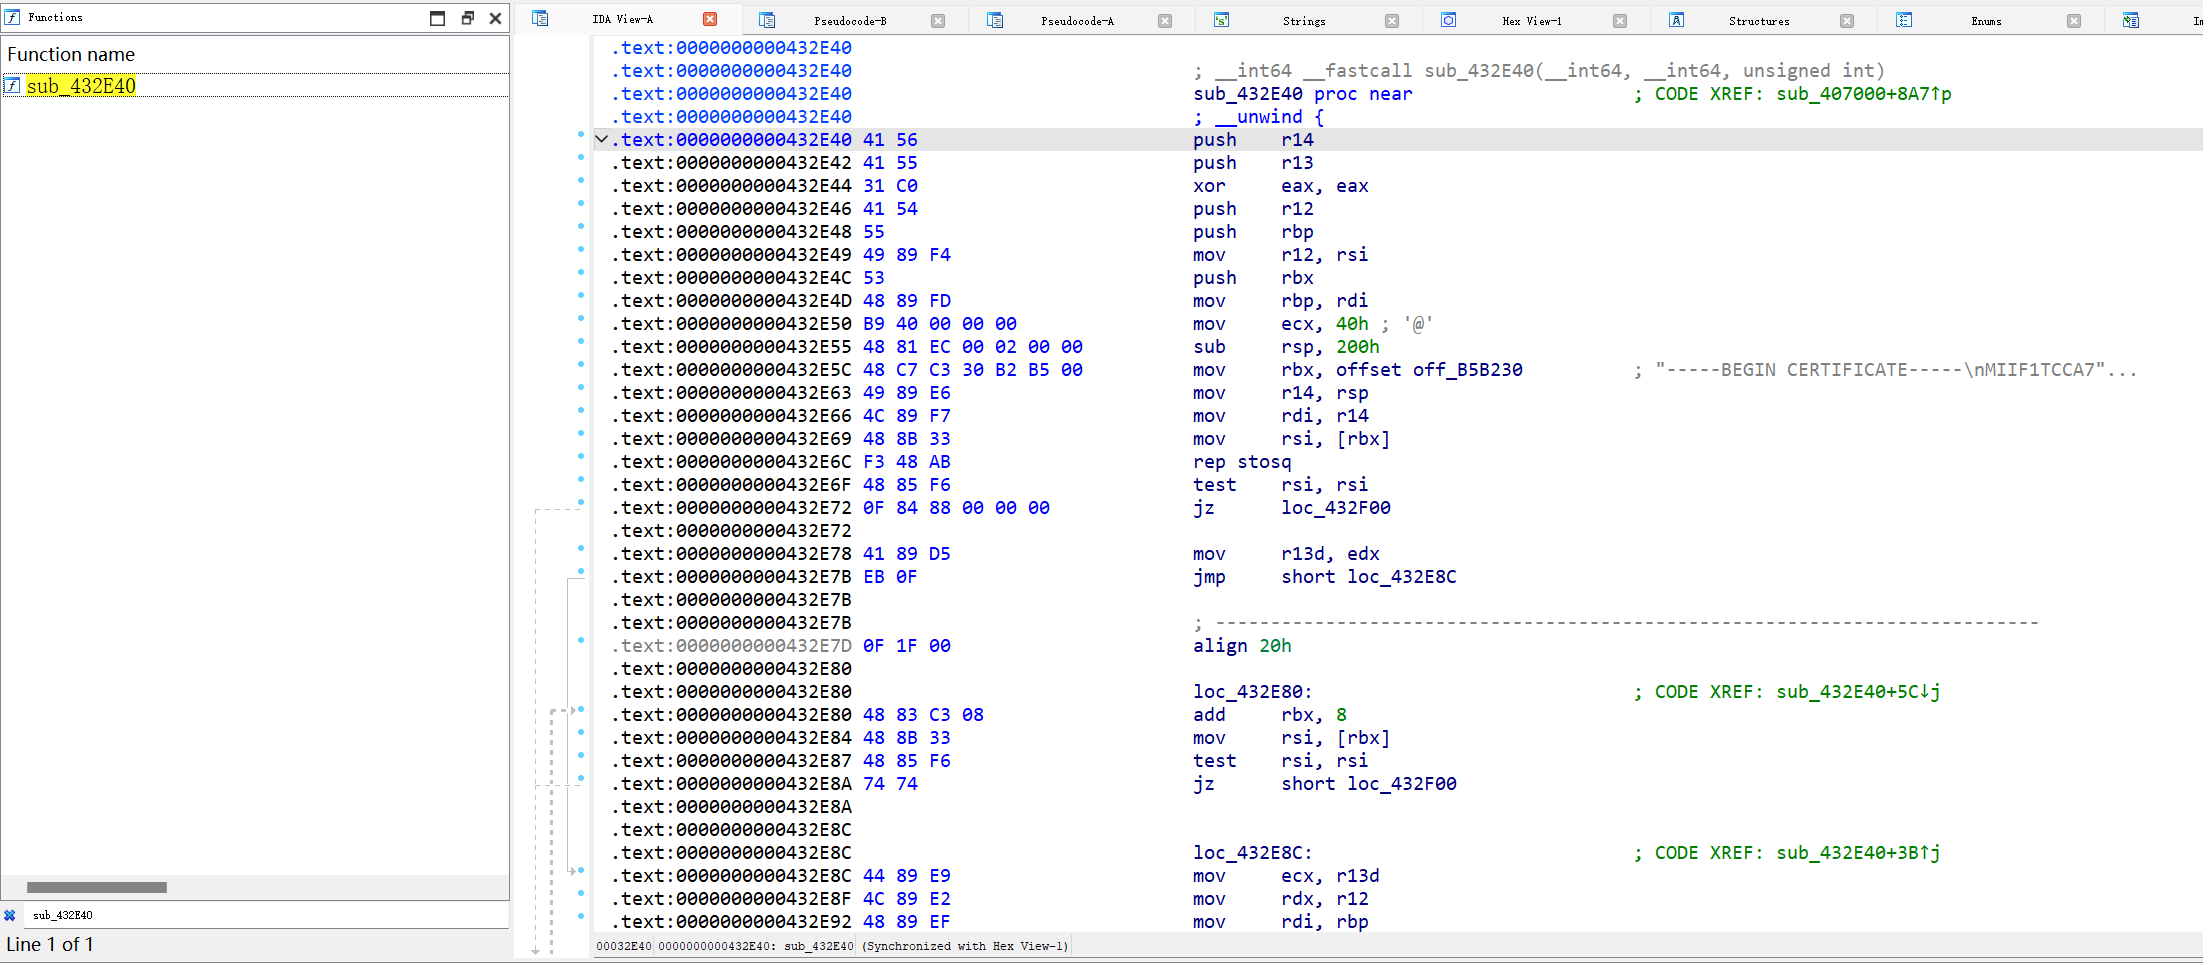This screenshot has height=963, width=2203.
Task: Click the sub_432E40 proc near declaration
Action: 1303,94
